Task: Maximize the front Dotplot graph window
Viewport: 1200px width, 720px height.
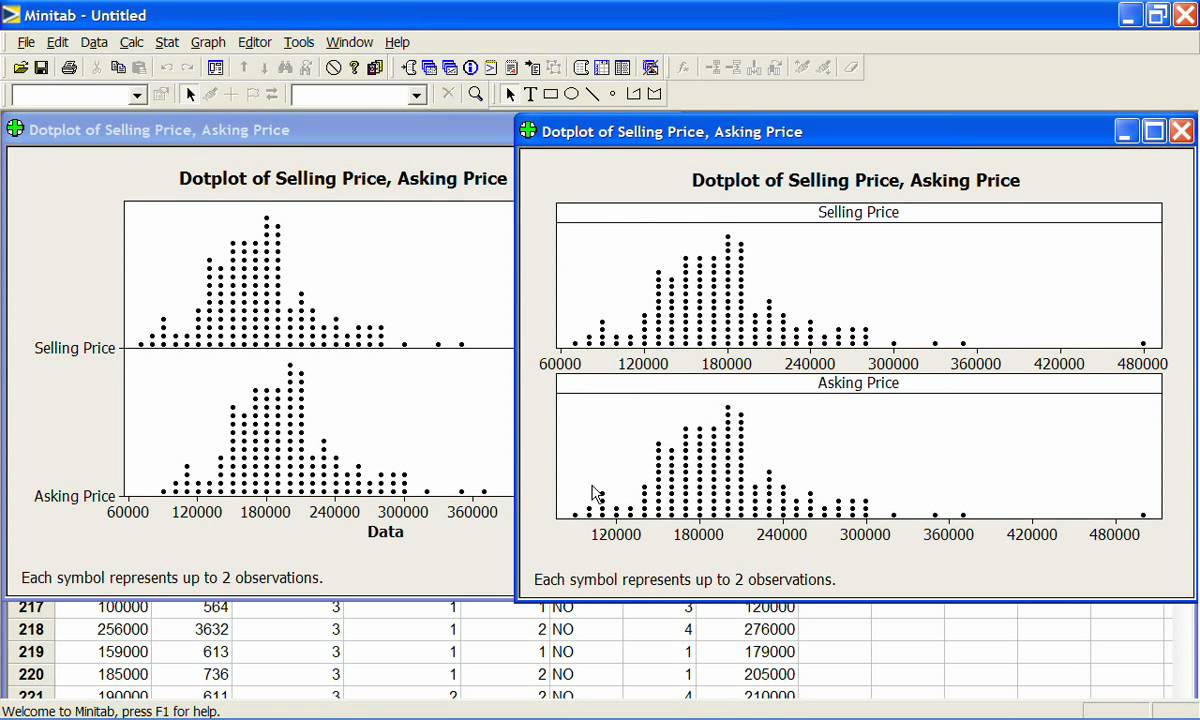Action: point(1154,131)
